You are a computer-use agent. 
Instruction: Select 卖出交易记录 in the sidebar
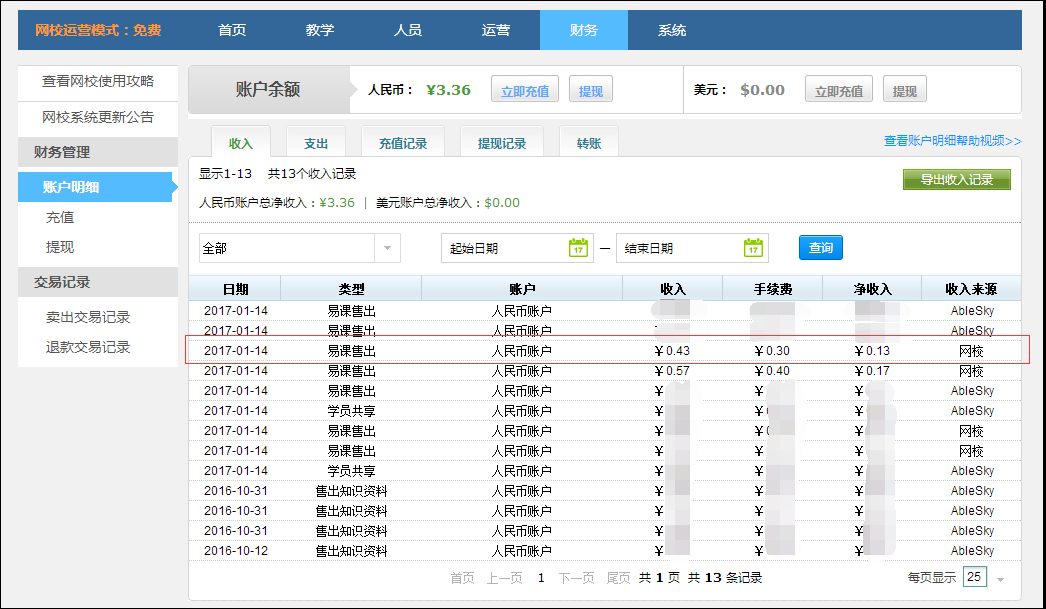[88, 317]
